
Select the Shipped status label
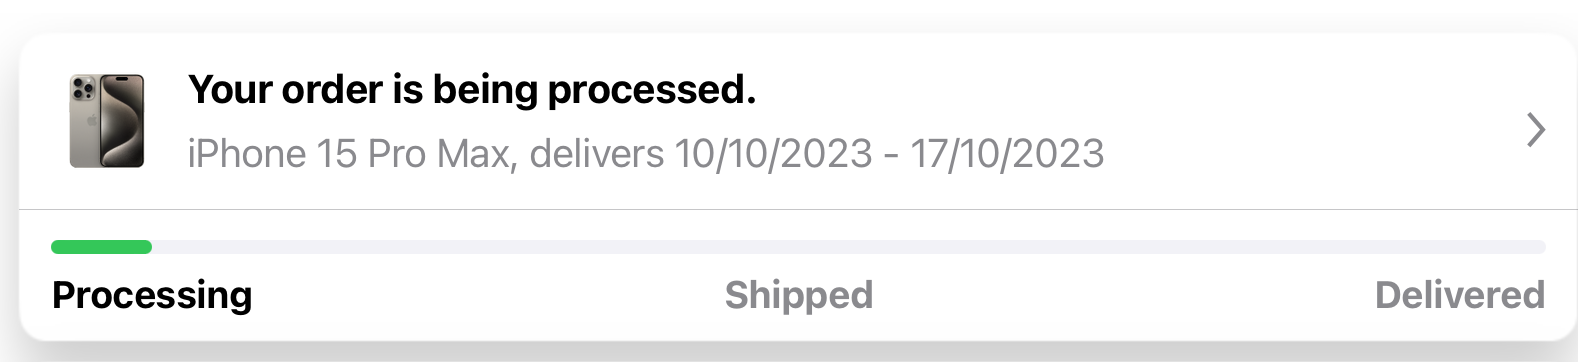click(x=799, y=295)
